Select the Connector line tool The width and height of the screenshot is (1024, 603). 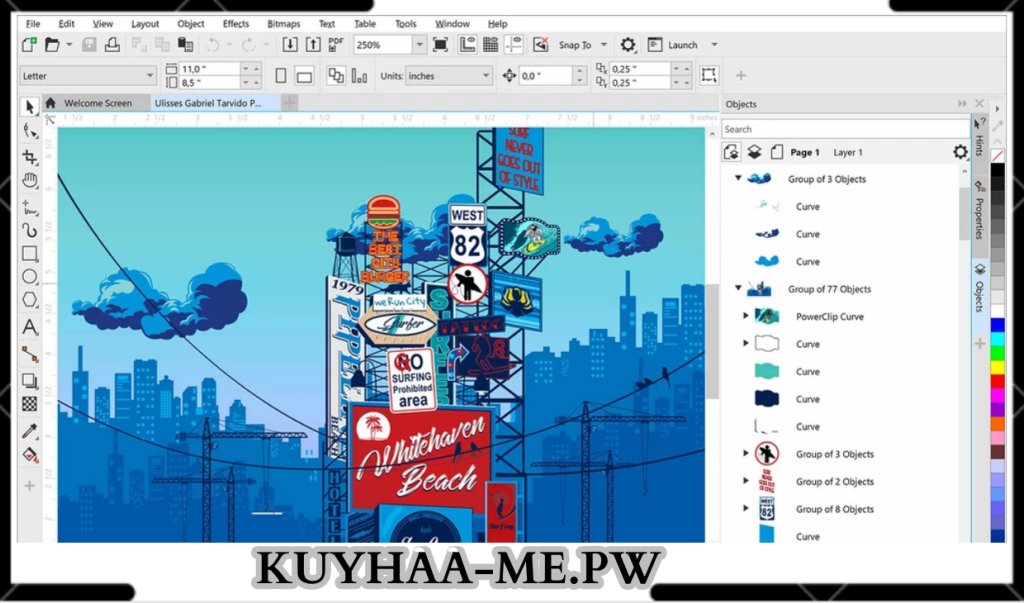coord(29,354)
